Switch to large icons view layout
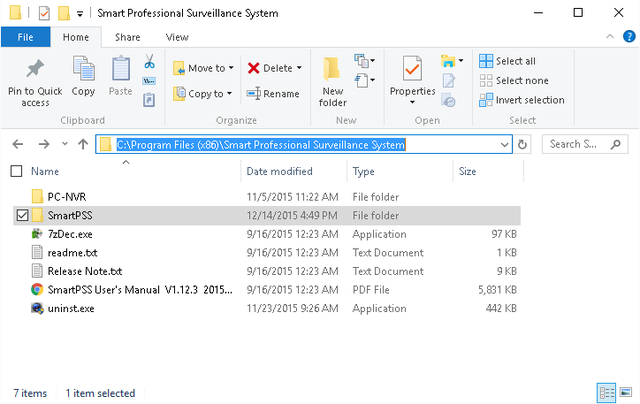The width and height of the screenshot is (640, 404). [x=626, y=392]
